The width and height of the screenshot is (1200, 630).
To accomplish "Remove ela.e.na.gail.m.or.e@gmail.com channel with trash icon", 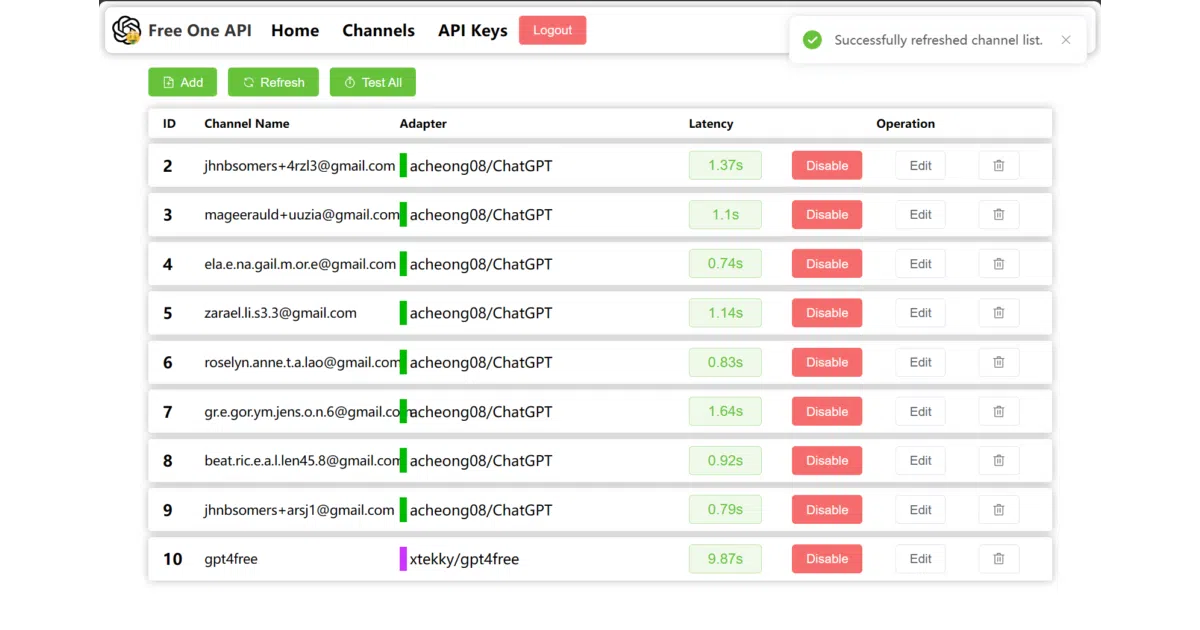I will 998,264.
